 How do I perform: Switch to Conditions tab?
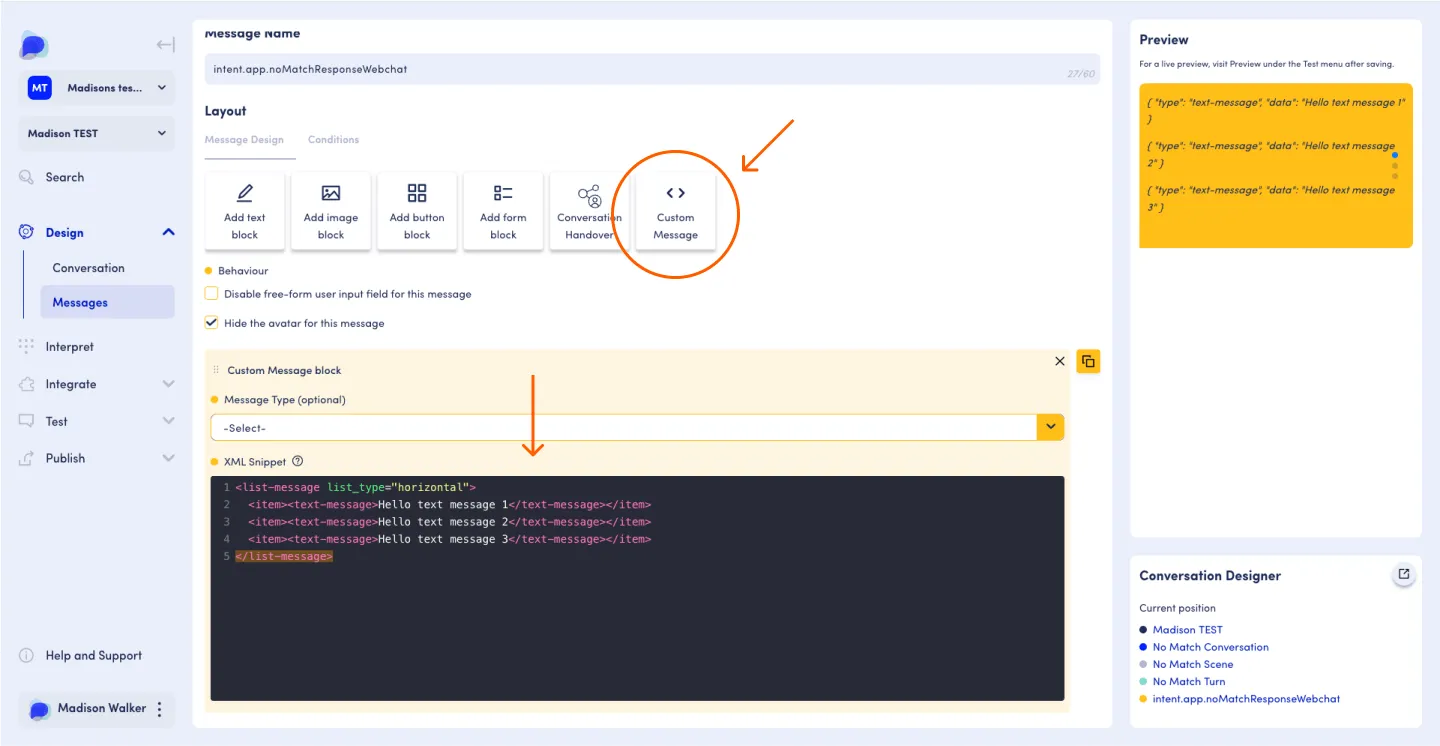(333, 140)
